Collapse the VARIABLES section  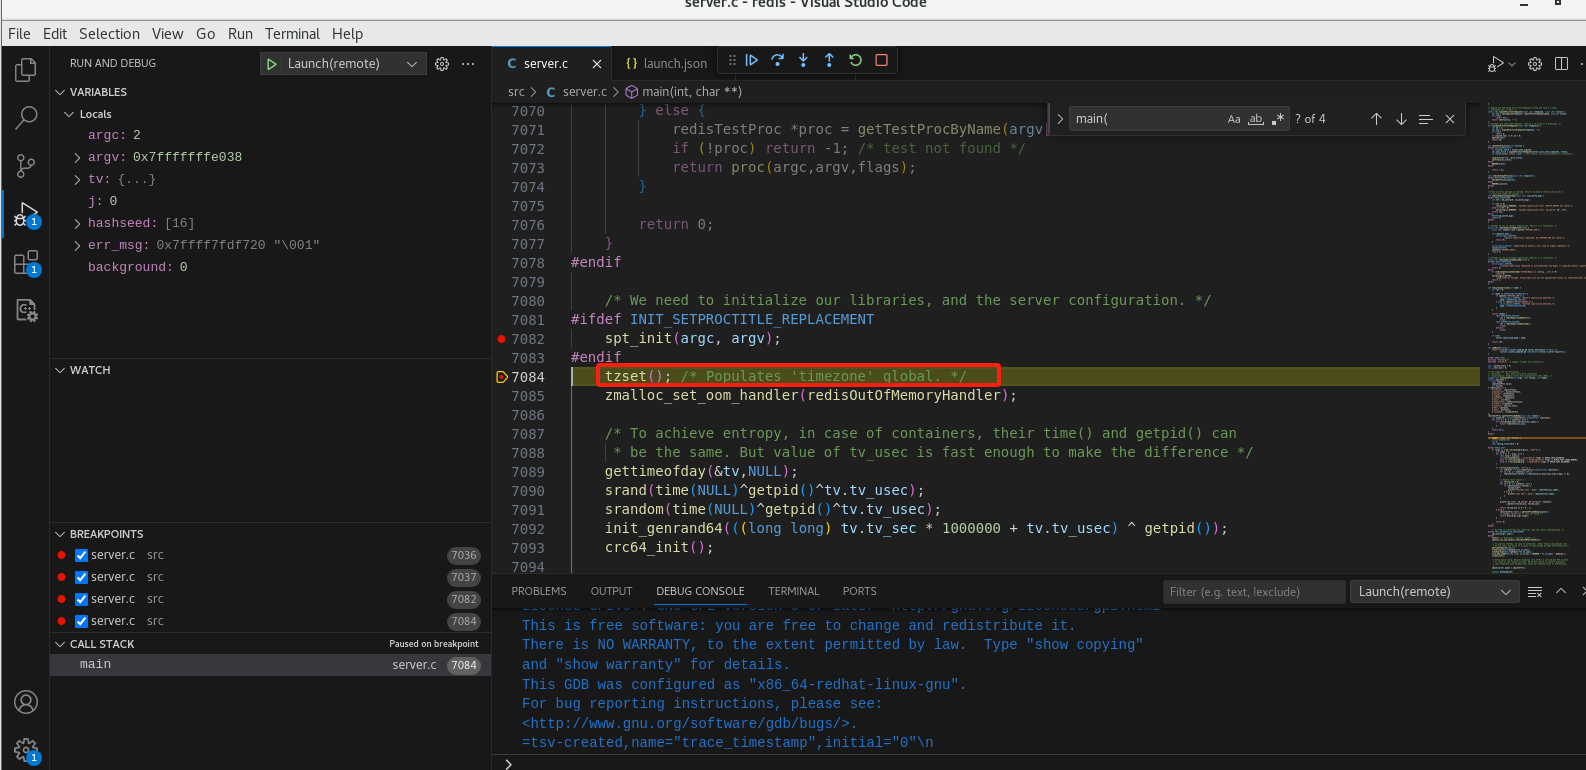(60, 92)
